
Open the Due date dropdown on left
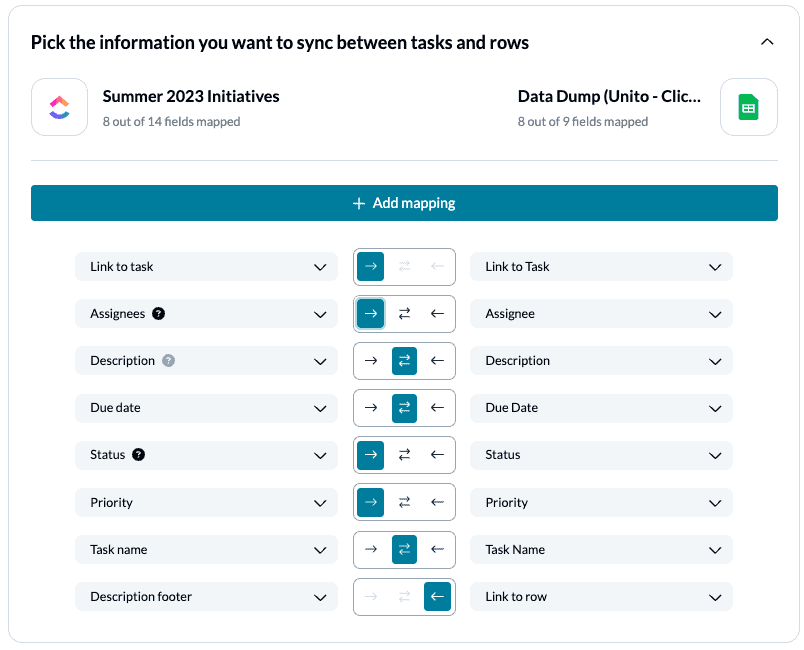[x=206, y=408]
